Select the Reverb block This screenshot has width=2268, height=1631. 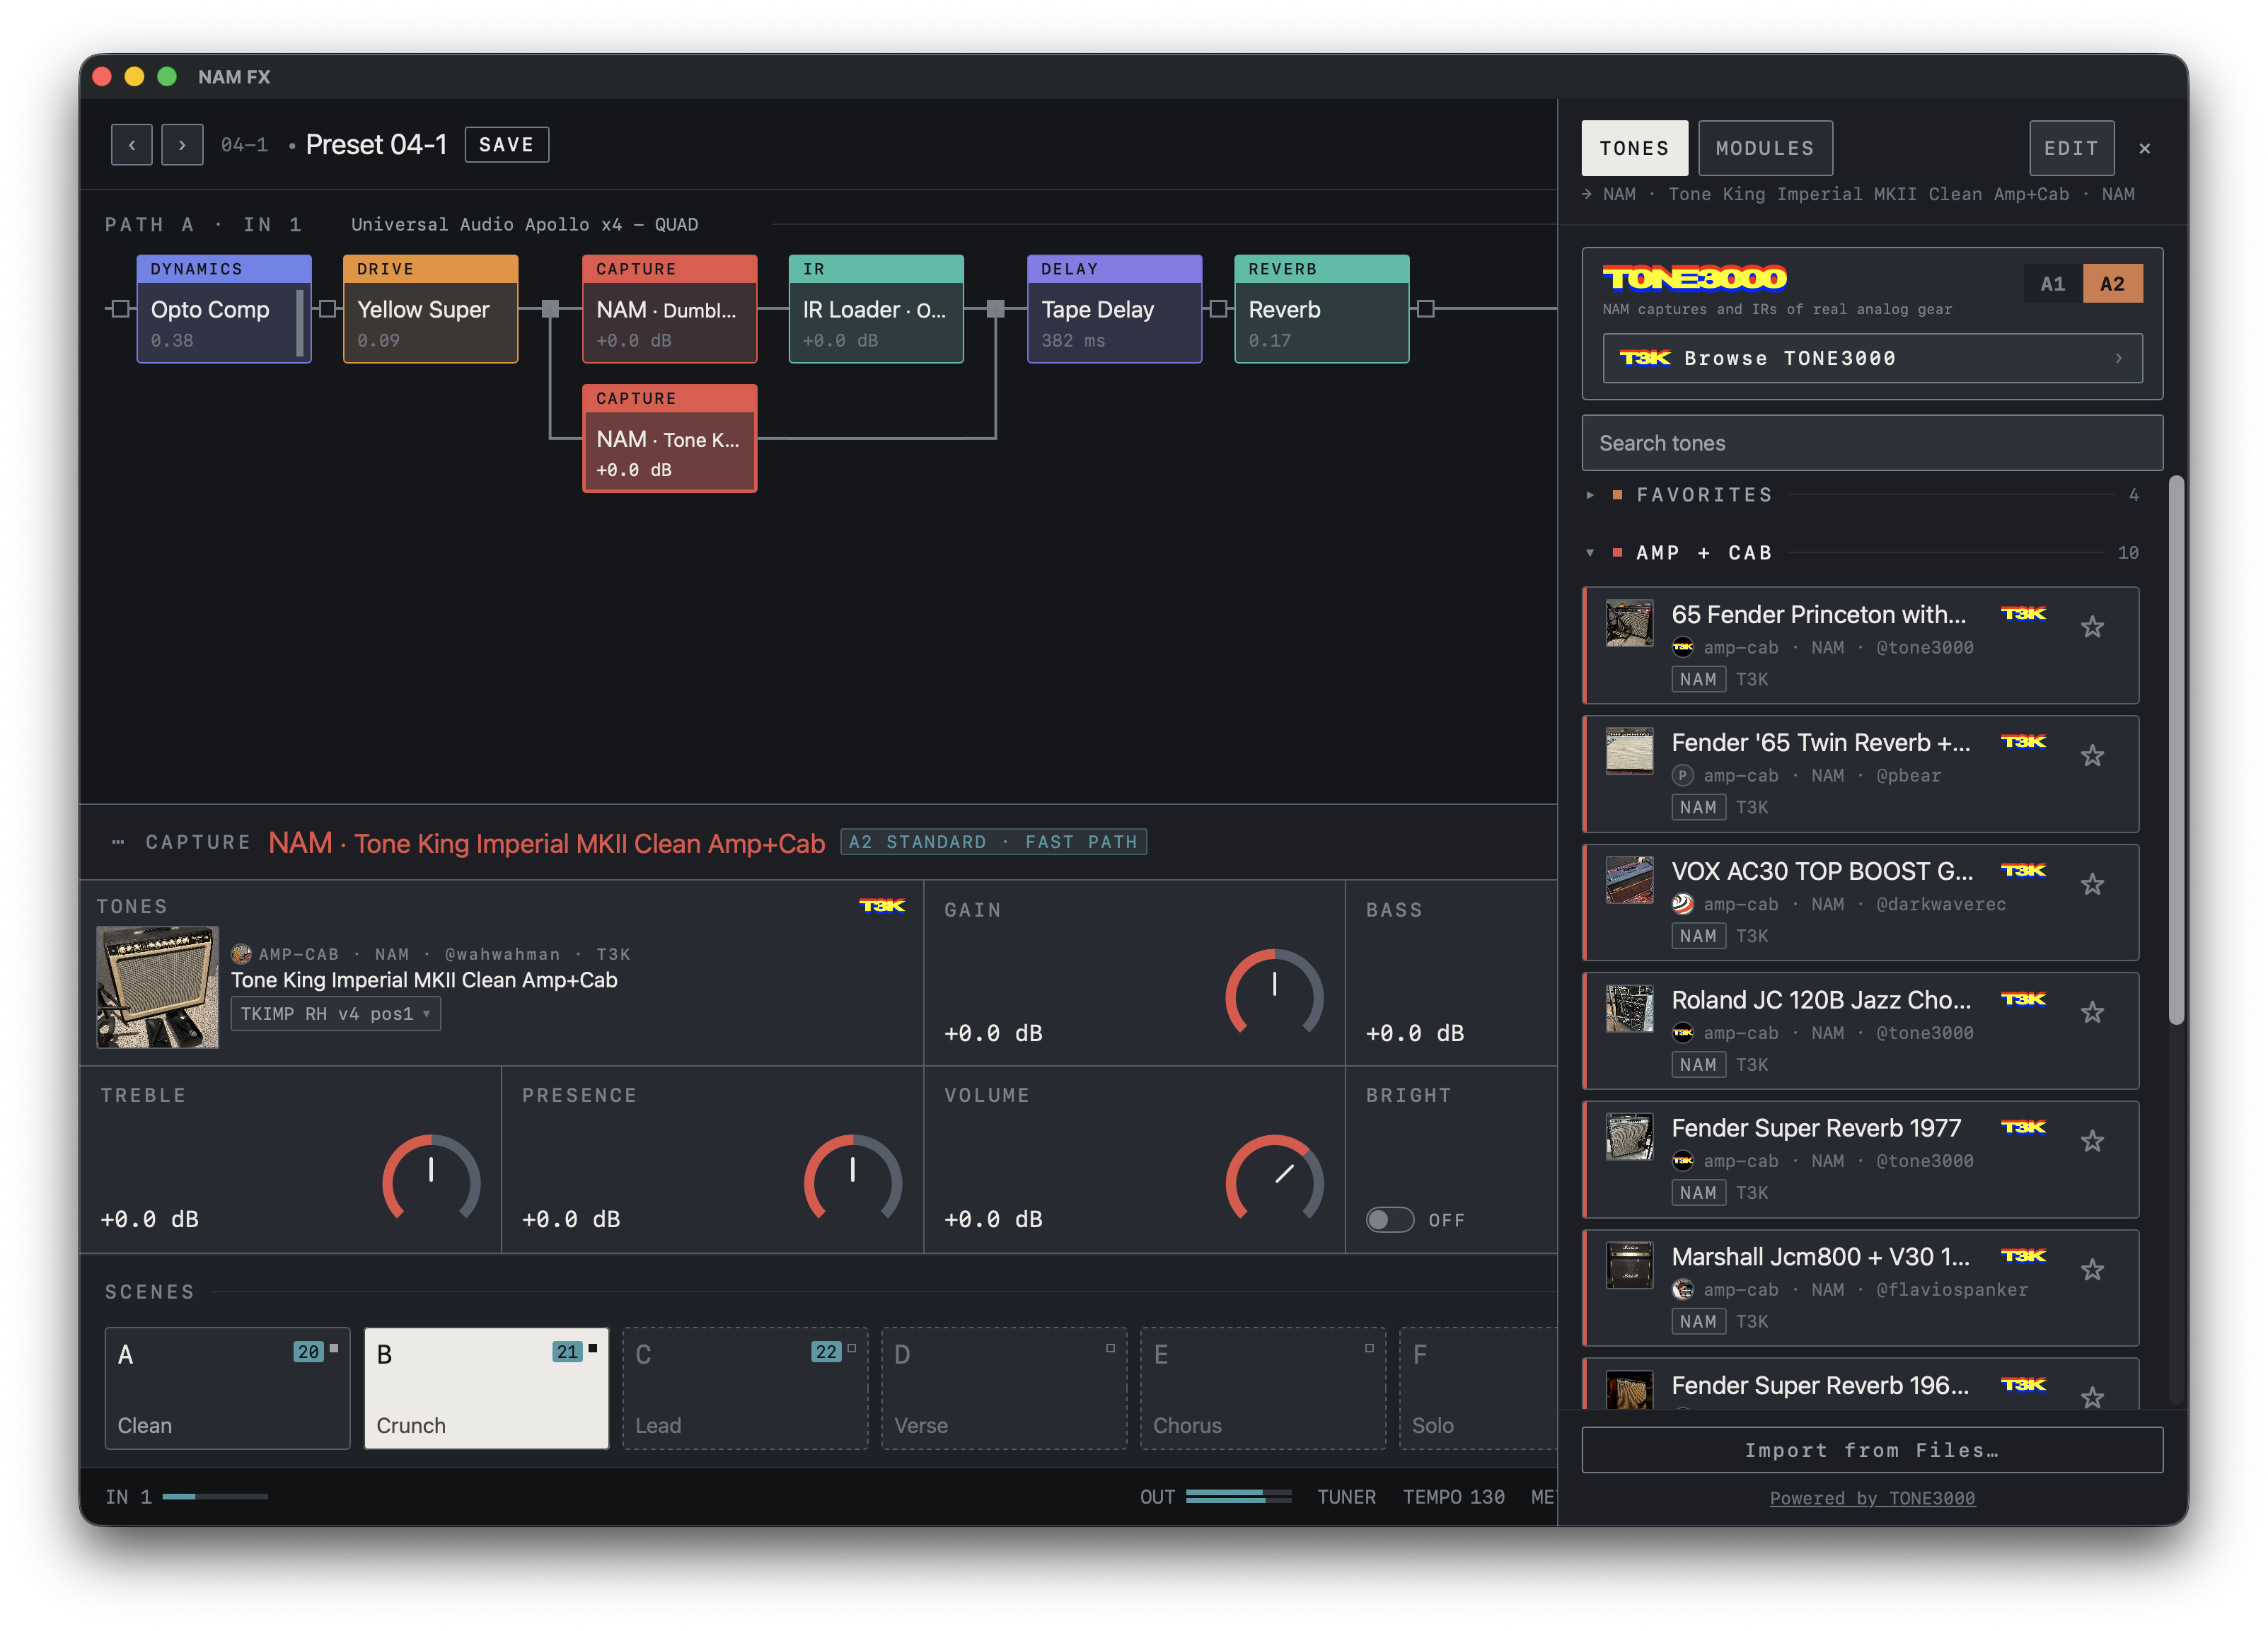[x=1321, y=309]
